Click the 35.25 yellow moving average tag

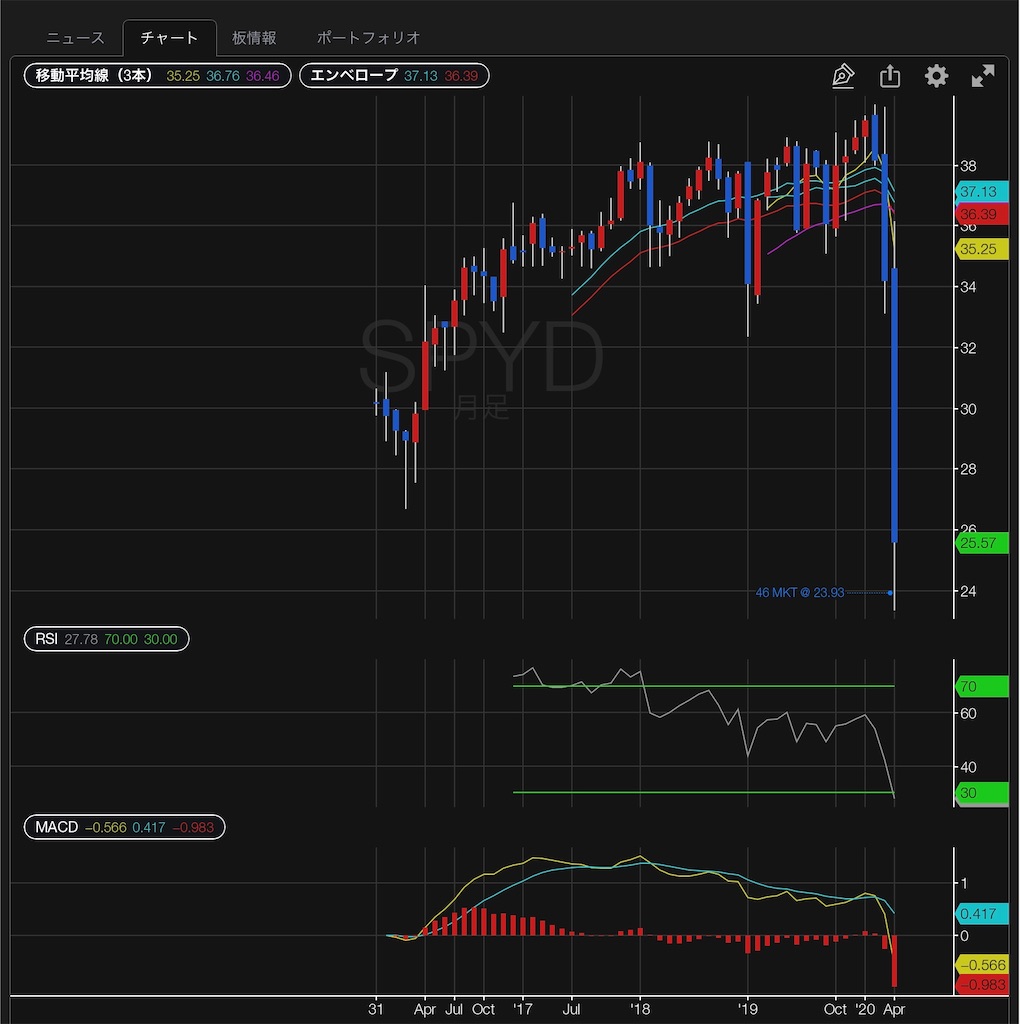[981, 249]
